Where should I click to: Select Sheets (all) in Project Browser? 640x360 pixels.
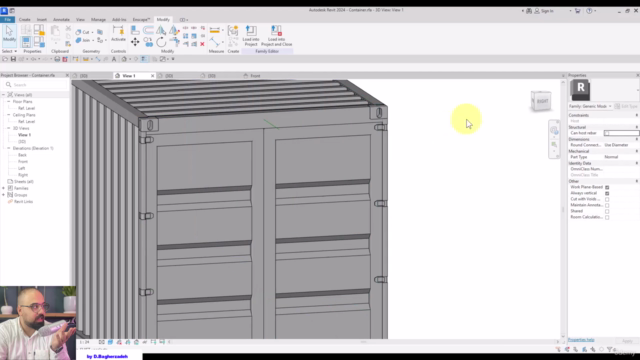[24, 182]
